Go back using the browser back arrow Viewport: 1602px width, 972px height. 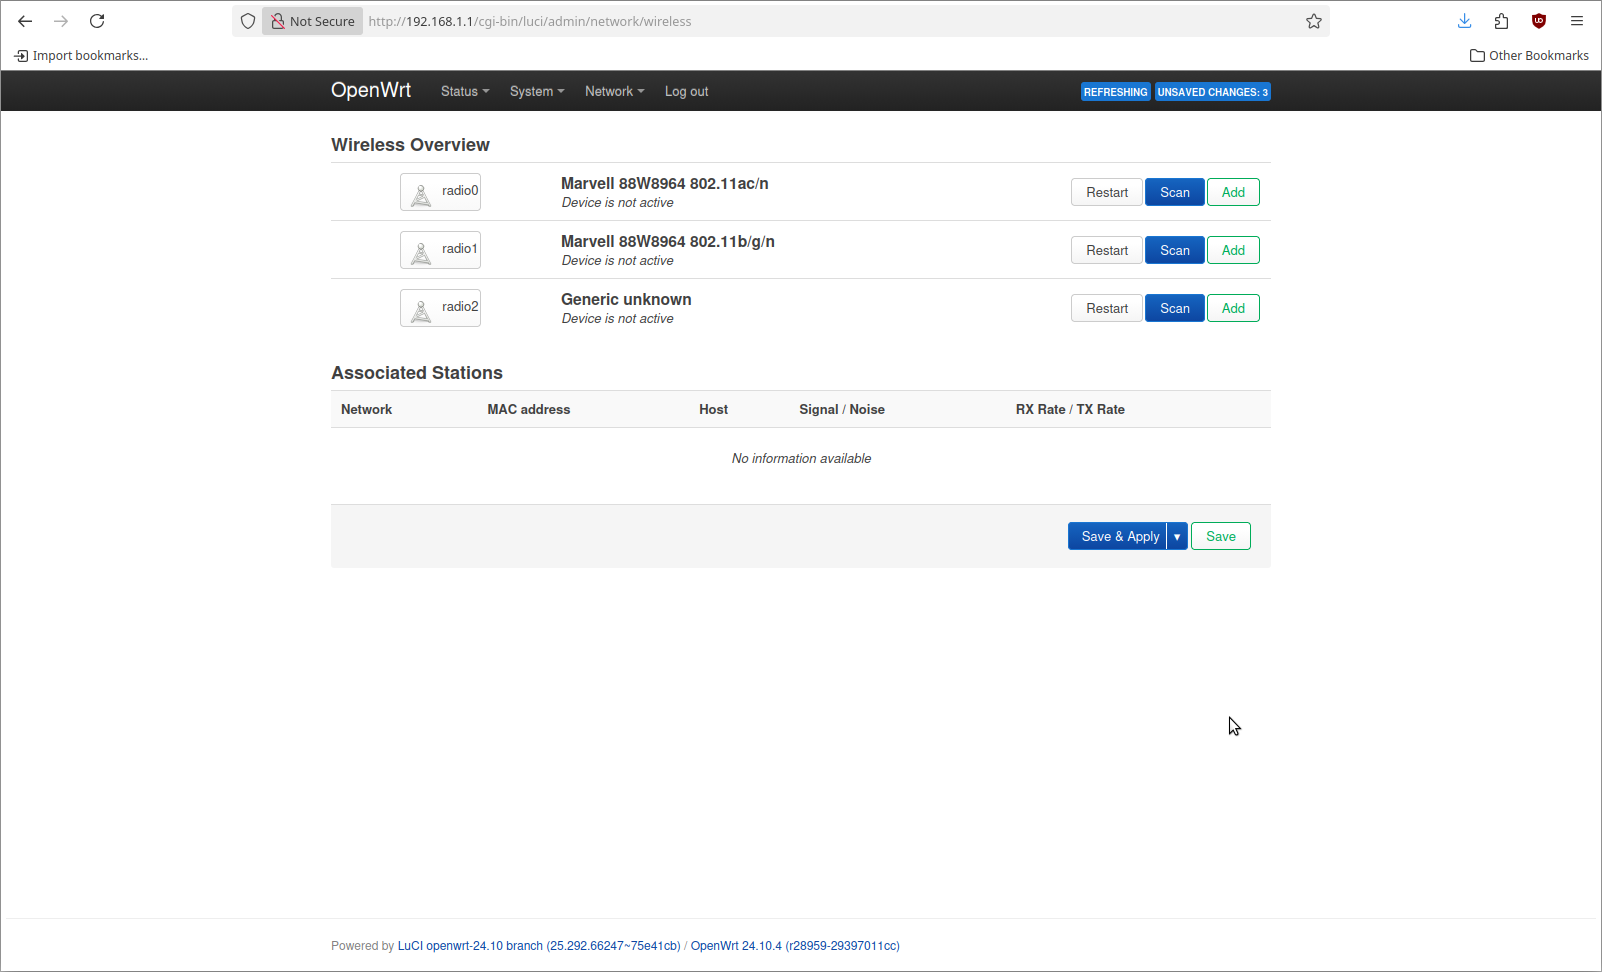(x=25, y=21)
